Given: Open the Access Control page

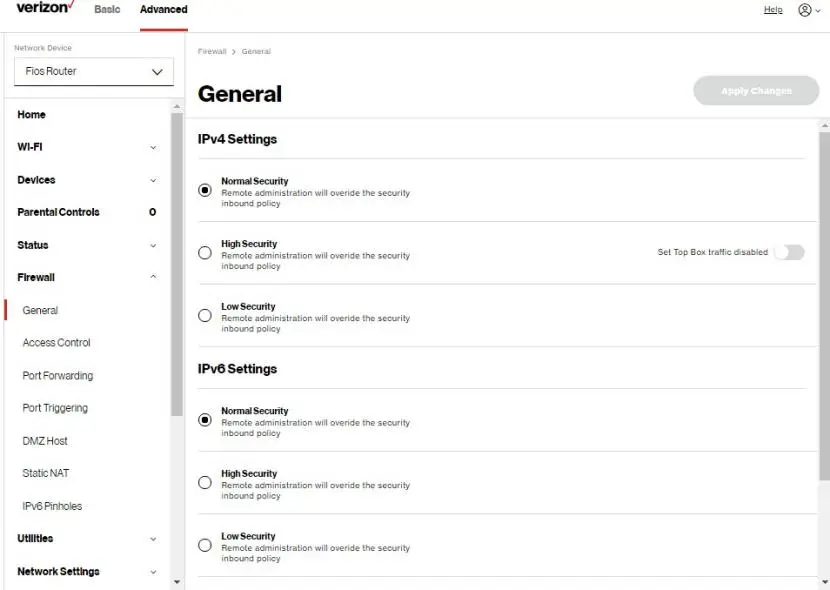Looking at the screenshot, I should pos(56,342).
